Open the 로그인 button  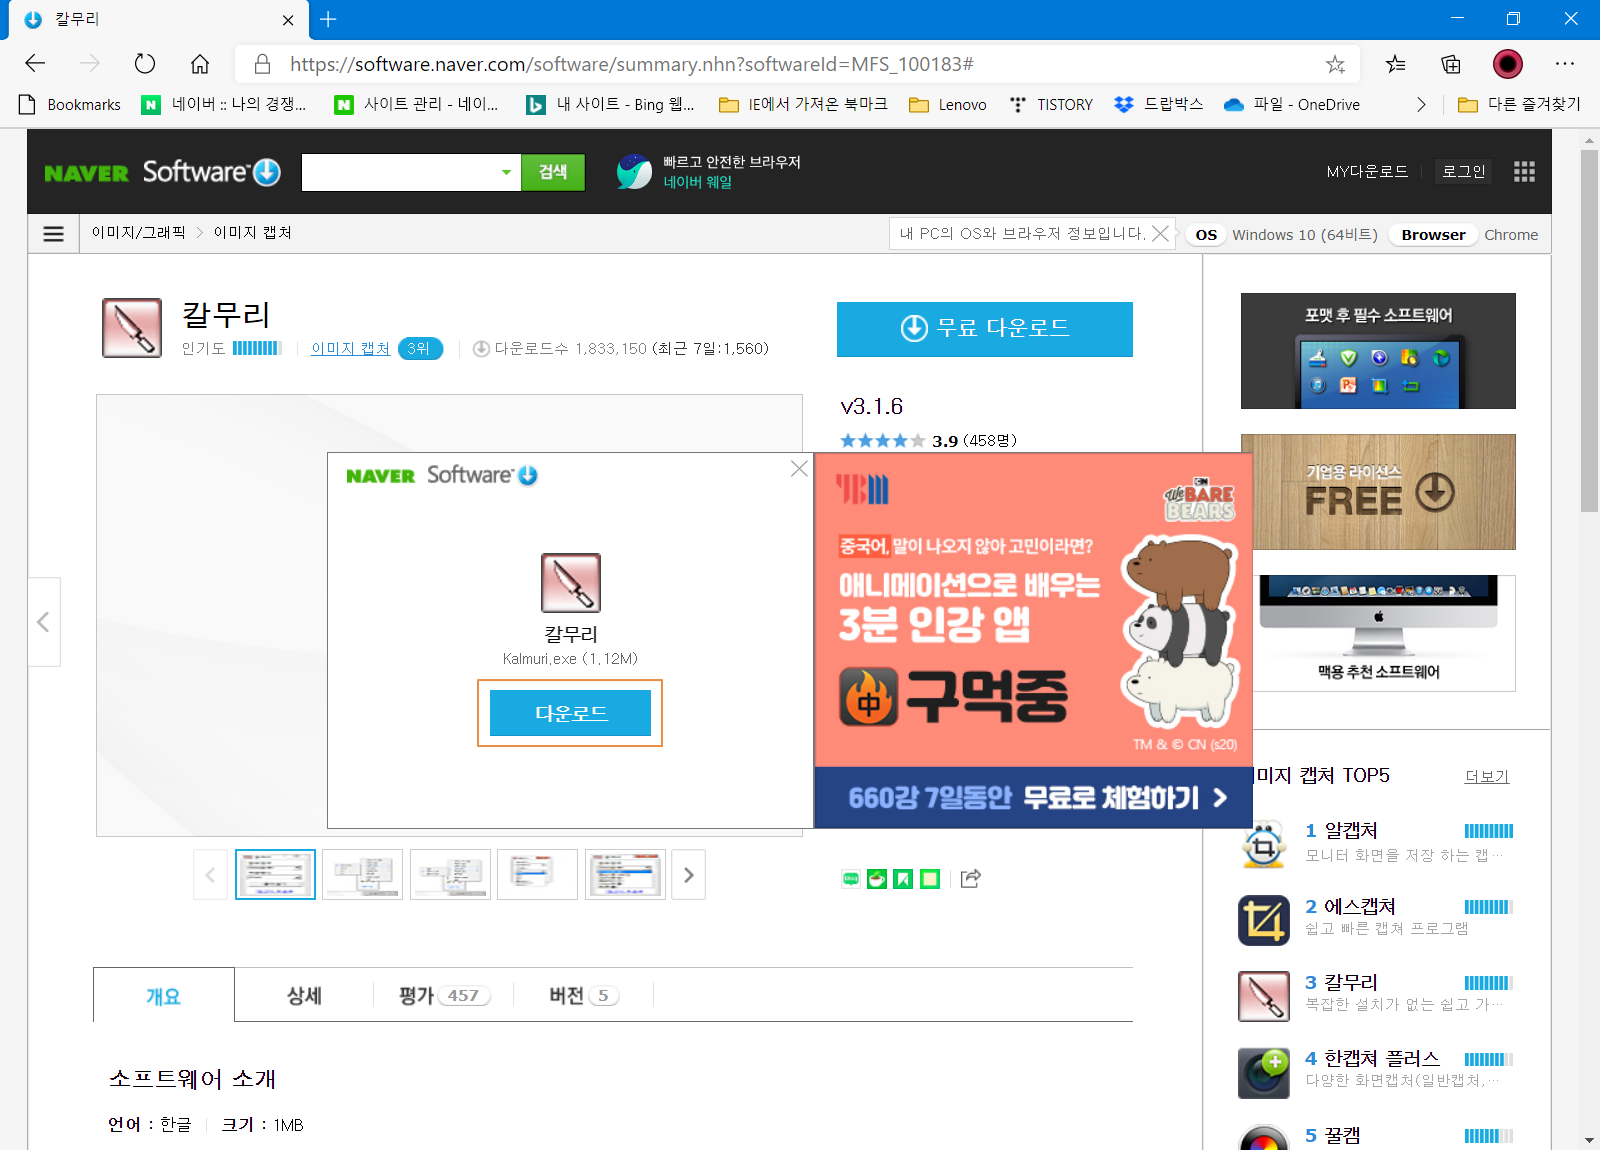pyautogui.click(x=1463, y=171)
